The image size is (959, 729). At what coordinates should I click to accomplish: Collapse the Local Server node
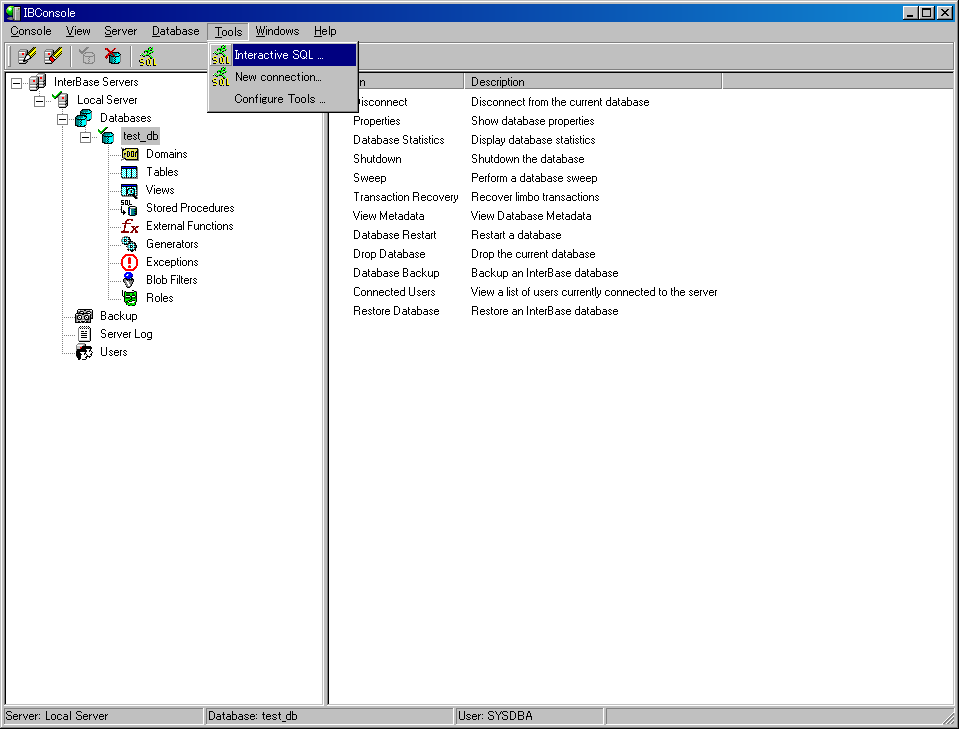point(39,100)
